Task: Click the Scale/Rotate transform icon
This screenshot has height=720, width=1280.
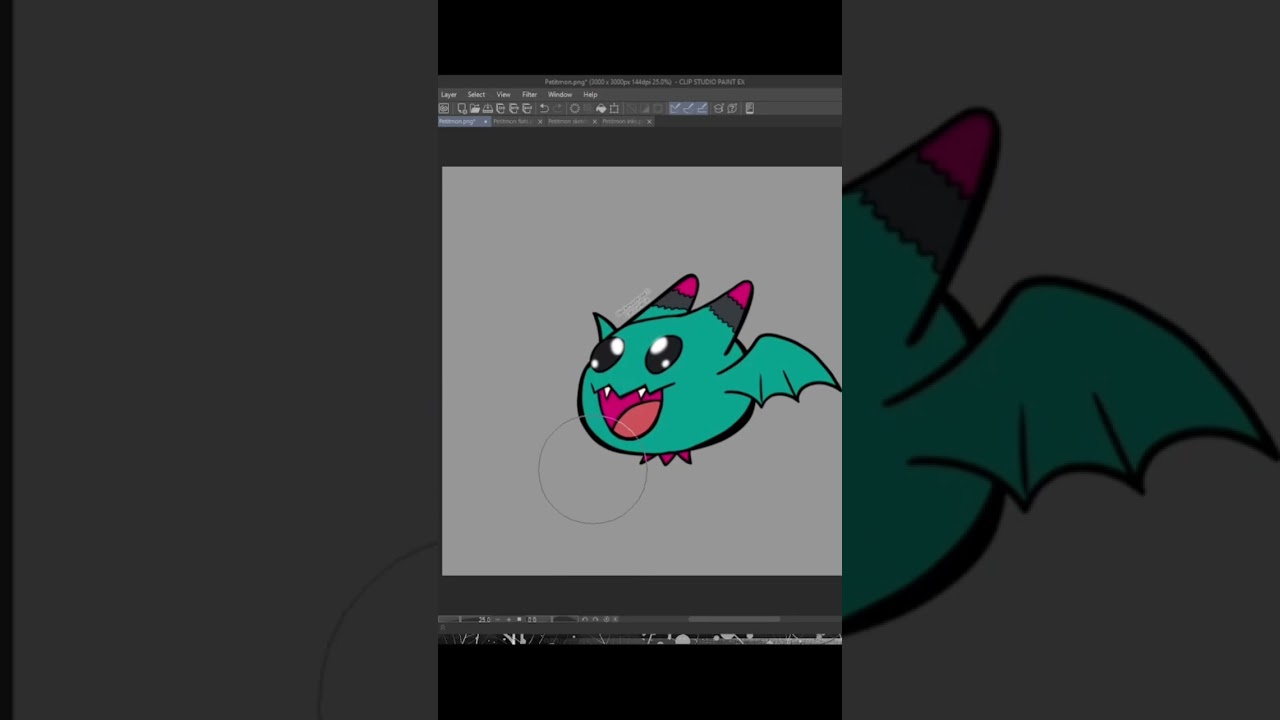Action: (614, 108)
